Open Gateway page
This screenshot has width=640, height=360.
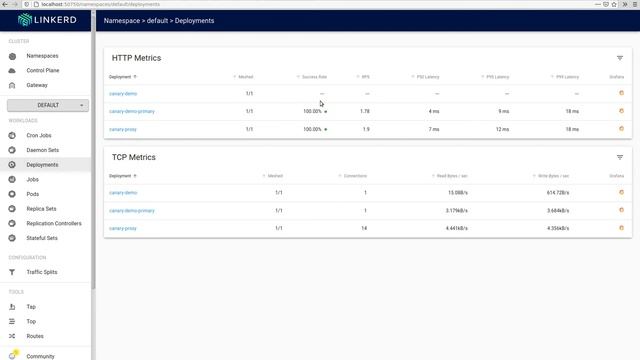(37, 85)
